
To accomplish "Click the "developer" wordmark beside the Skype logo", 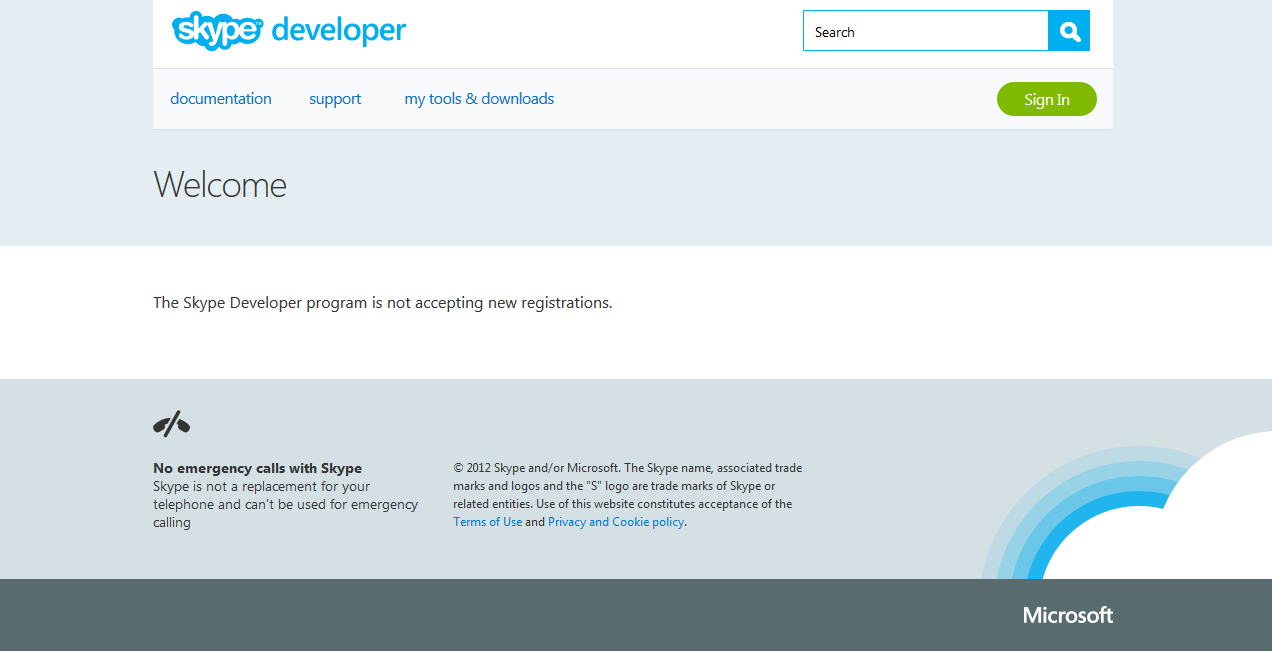I will tap(338, 30).
